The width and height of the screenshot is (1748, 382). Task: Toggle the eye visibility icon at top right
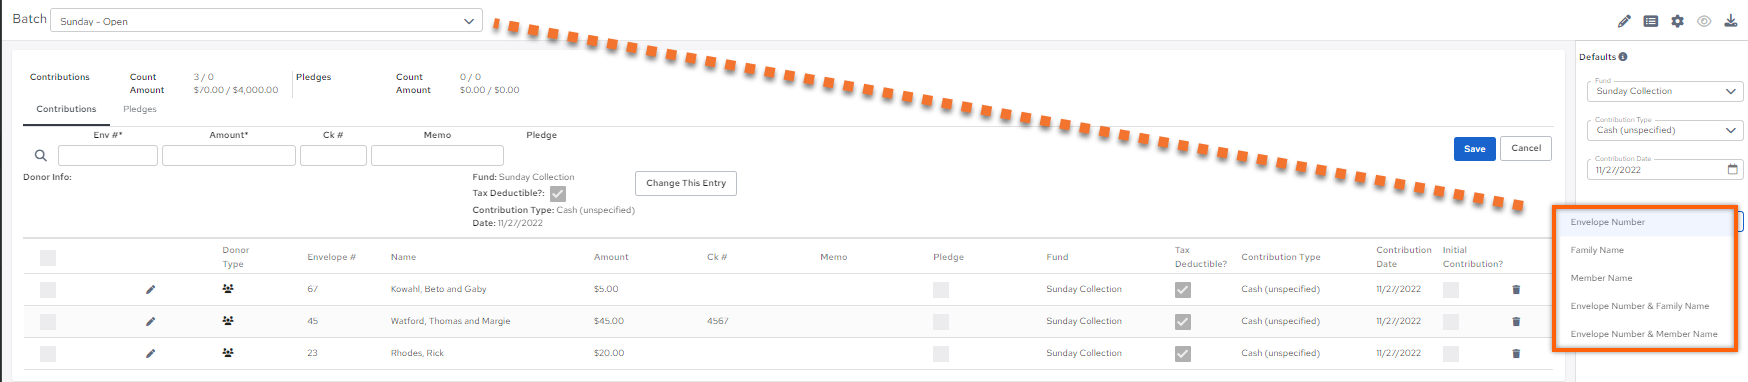click(x=1704, y=21)
